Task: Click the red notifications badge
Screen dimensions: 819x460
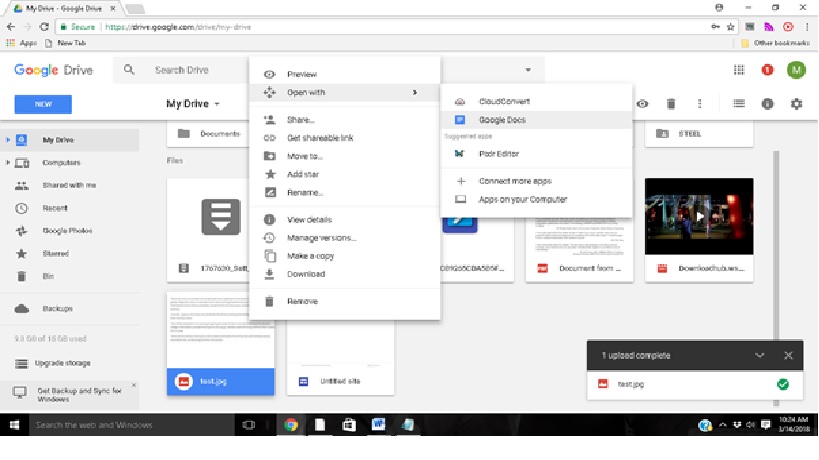Action: [767, 69]
